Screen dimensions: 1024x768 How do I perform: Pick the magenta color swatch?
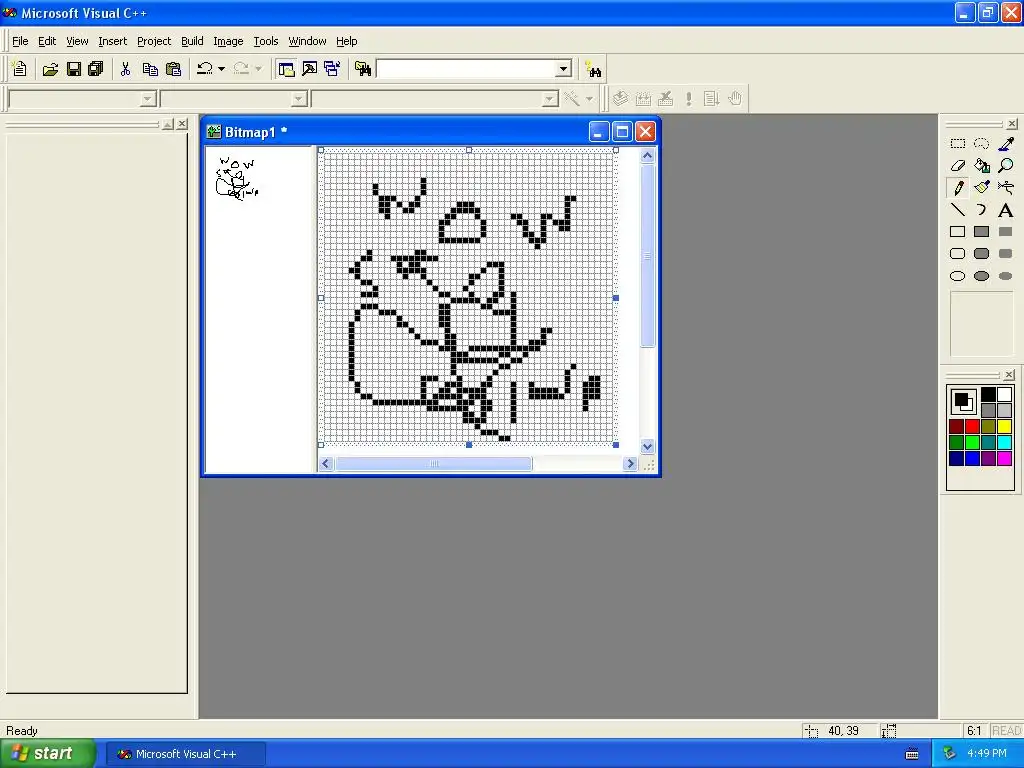(1004, 458)
